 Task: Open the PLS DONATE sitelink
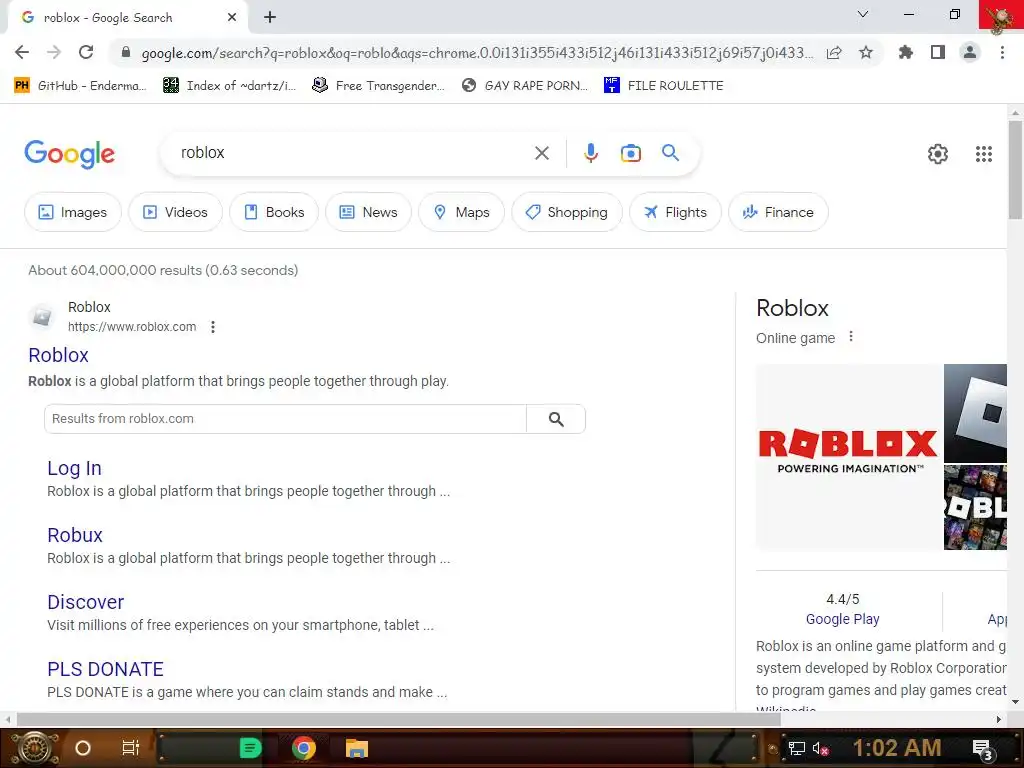106,669
